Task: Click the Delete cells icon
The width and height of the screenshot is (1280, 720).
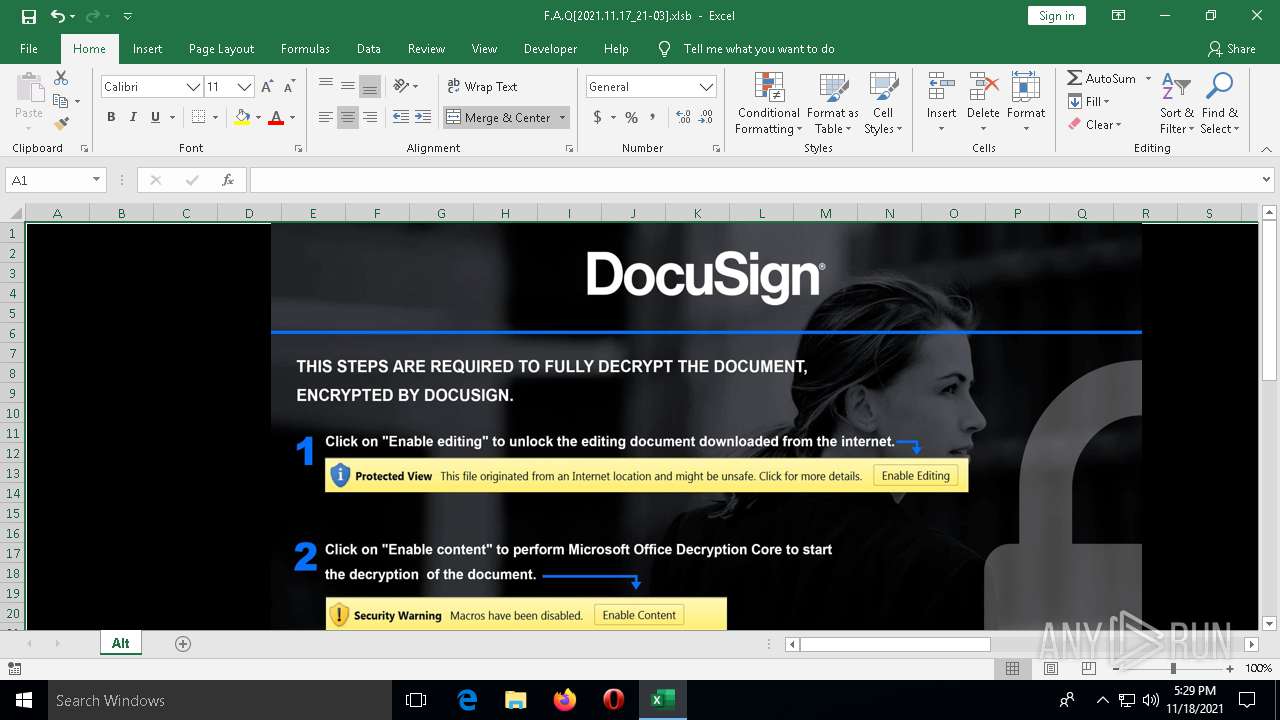Action: [983, 87]
